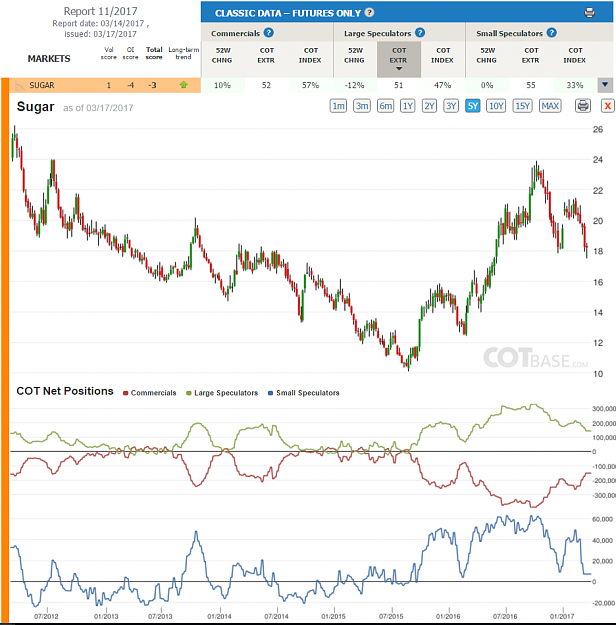The width and height of the screenshot is (616, 625).
Task: Print the Sugar chart
Action: (x=583, y=106)
